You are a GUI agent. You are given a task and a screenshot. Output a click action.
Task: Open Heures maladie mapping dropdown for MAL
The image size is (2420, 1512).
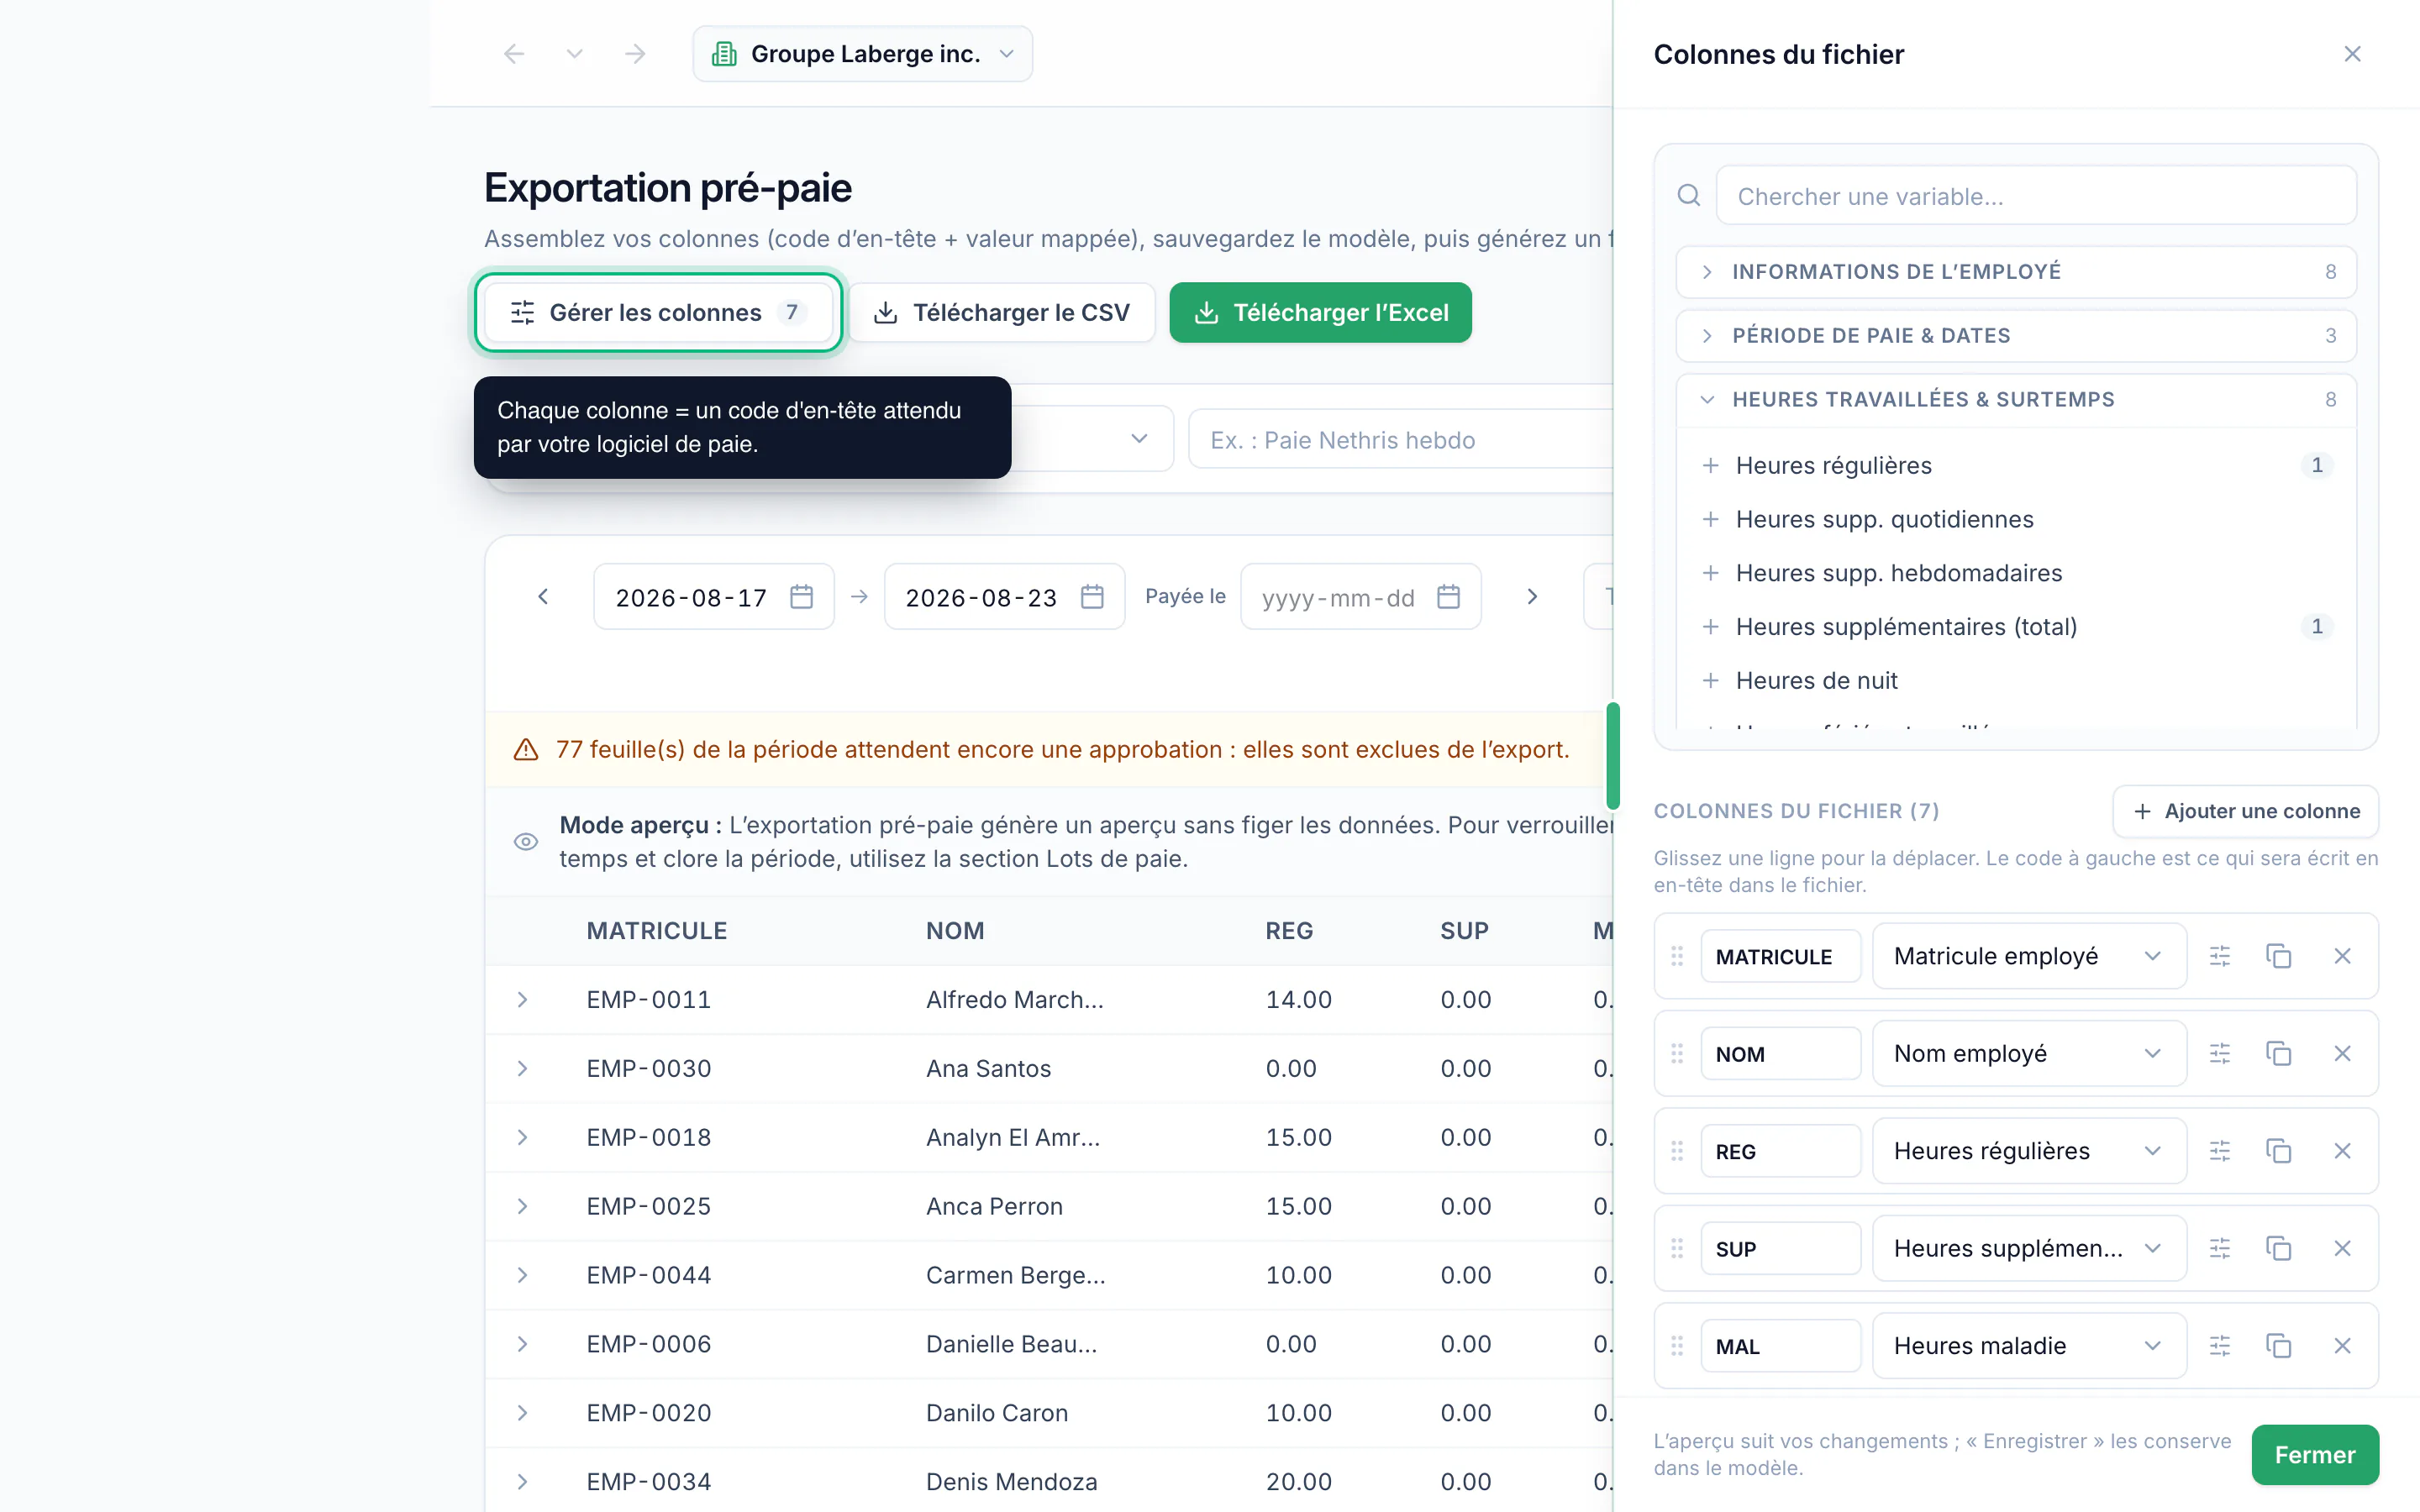pos(2029,1346)
